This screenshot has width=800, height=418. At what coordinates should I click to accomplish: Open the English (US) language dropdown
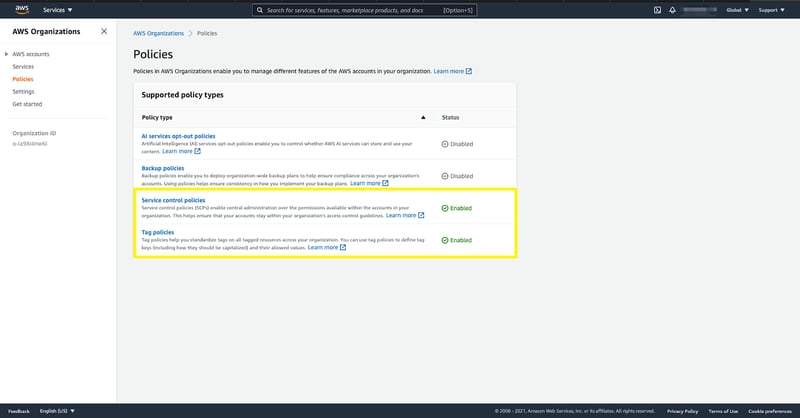tap(57, 411)
